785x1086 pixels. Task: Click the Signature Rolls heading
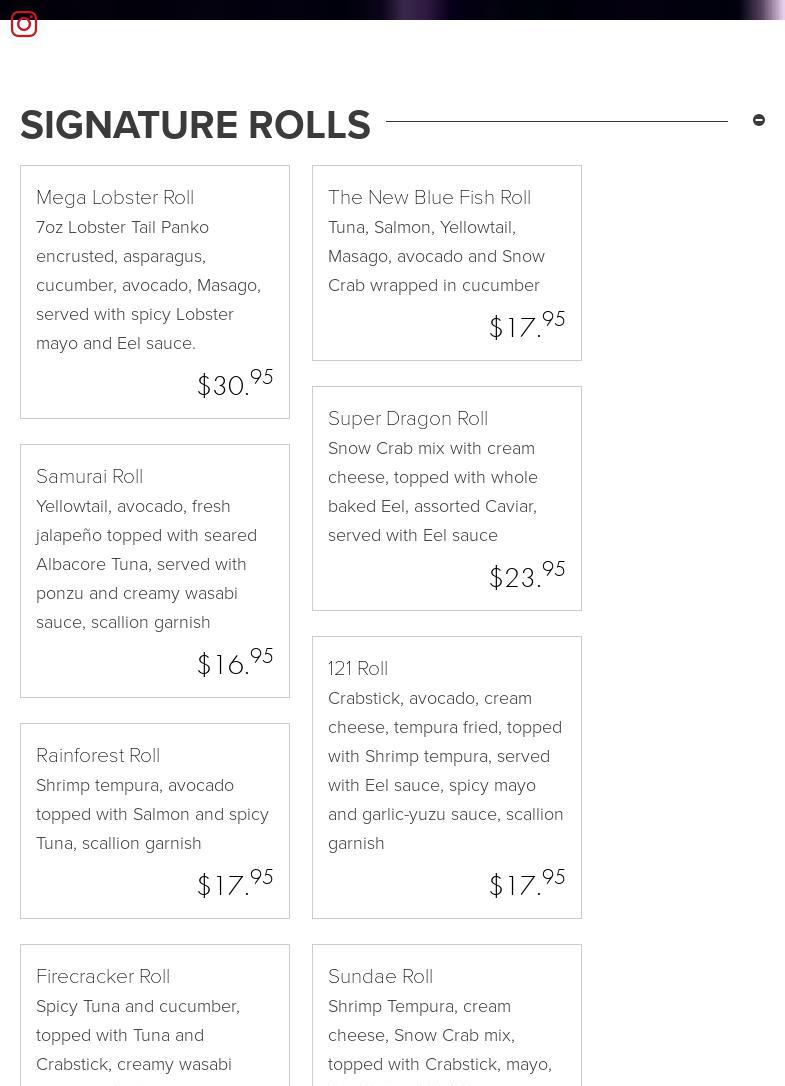(x=195, y=125)
